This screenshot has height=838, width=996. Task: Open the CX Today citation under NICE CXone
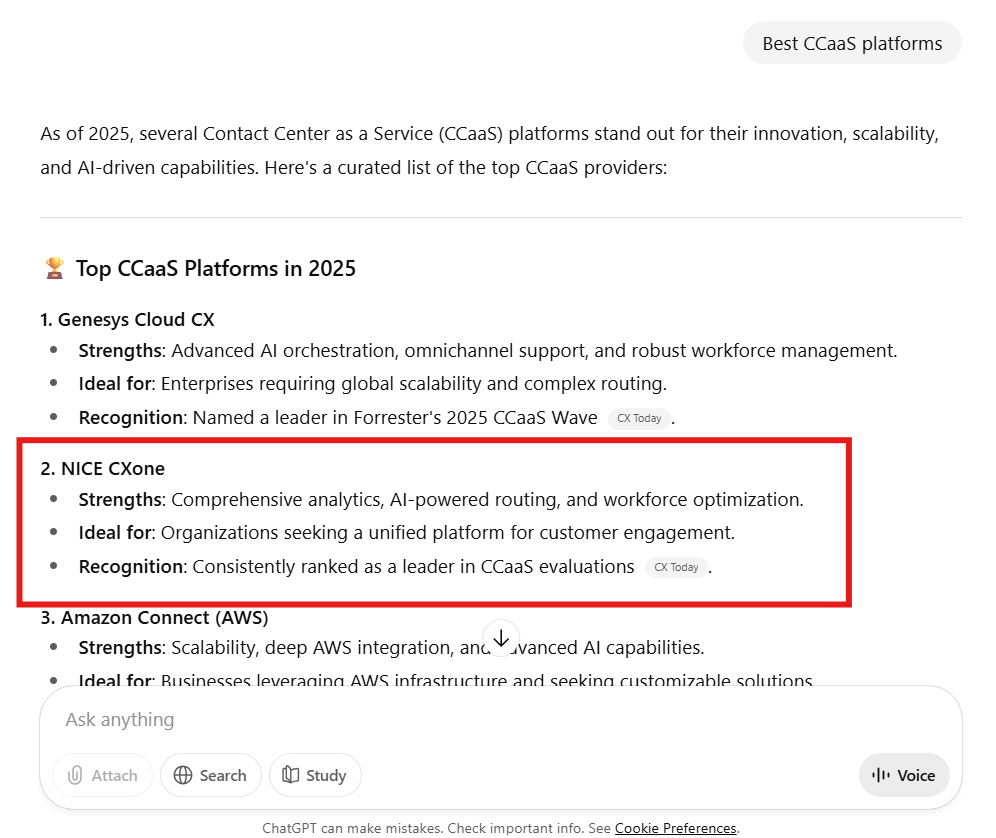click(x=676, y=567)
